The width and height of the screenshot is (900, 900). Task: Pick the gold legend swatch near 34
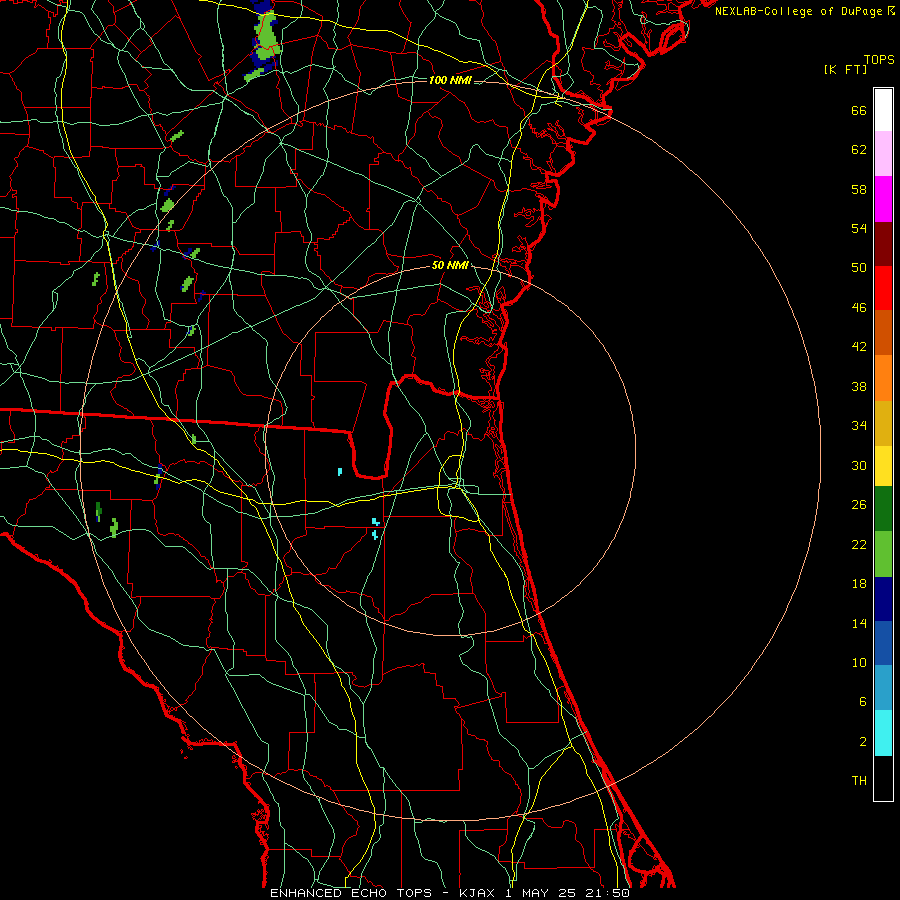point(883,423)
